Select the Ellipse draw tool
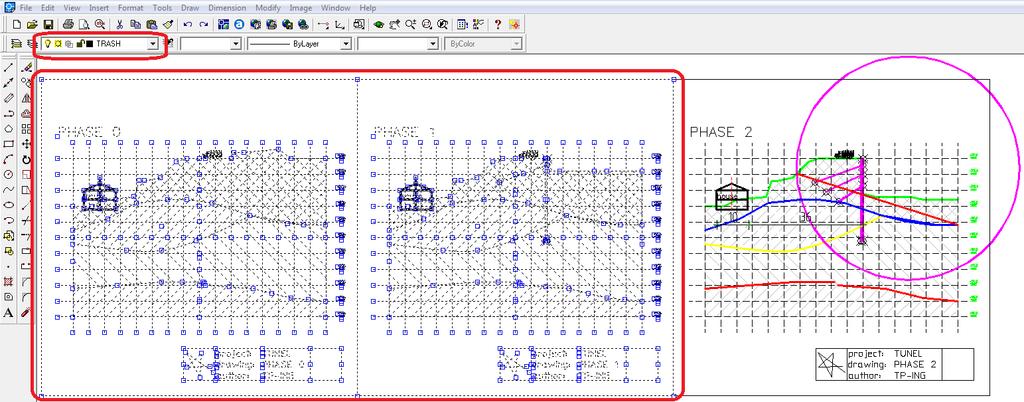Viewport: 1024px width, 402px height. [8, 204]
